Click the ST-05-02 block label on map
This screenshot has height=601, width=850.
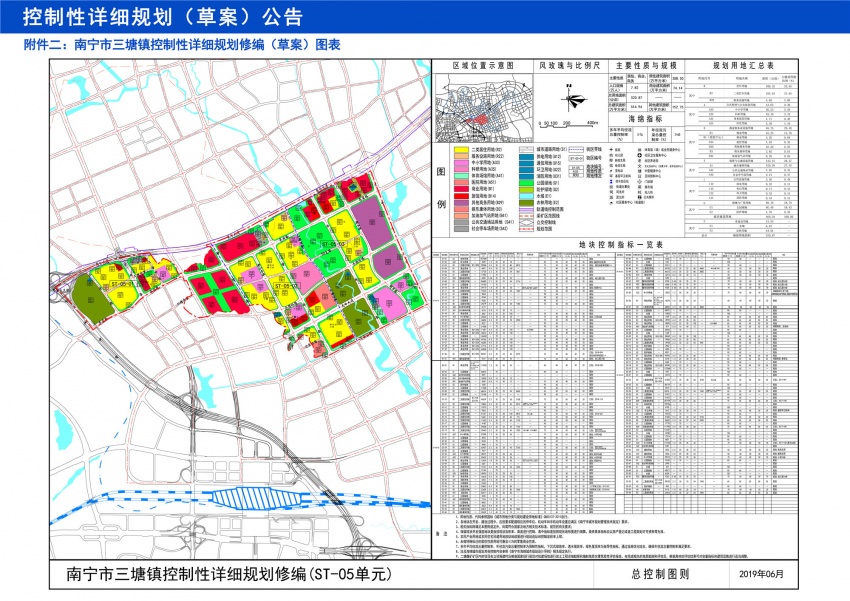tap(286, 286)
